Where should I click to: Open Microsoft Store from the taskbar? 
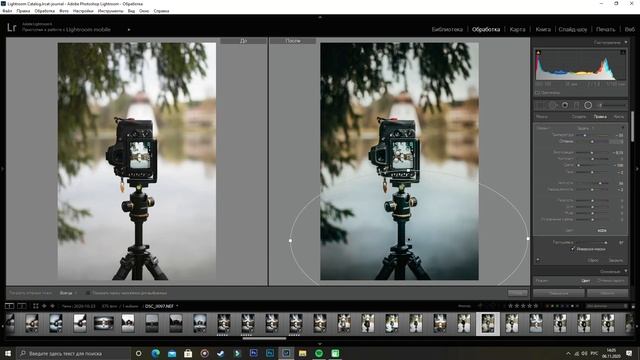[x=188, y=353]
